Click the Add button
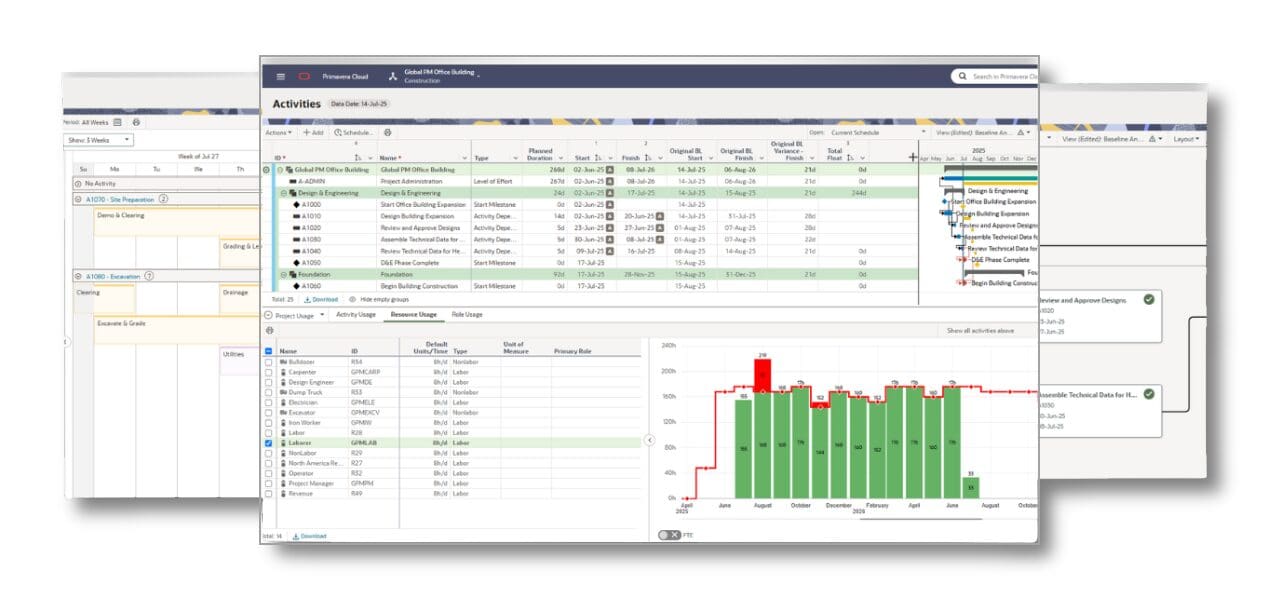 pos(313,132)
